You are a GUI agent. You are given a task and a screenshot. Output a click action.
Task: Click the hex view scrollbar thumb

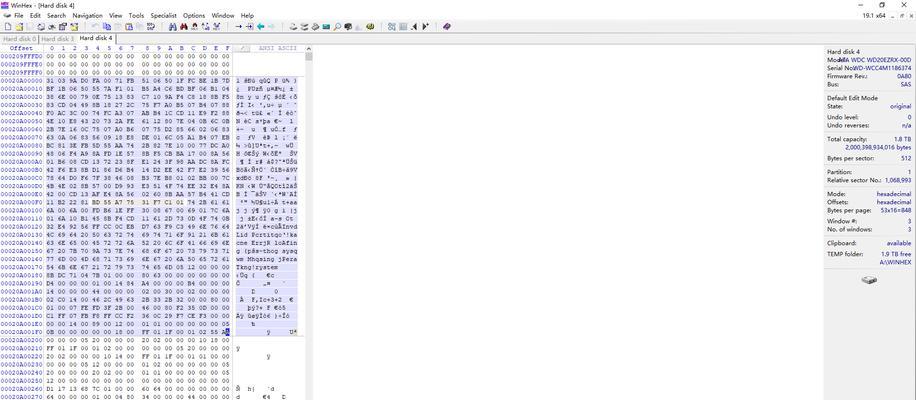pos(308,57)
